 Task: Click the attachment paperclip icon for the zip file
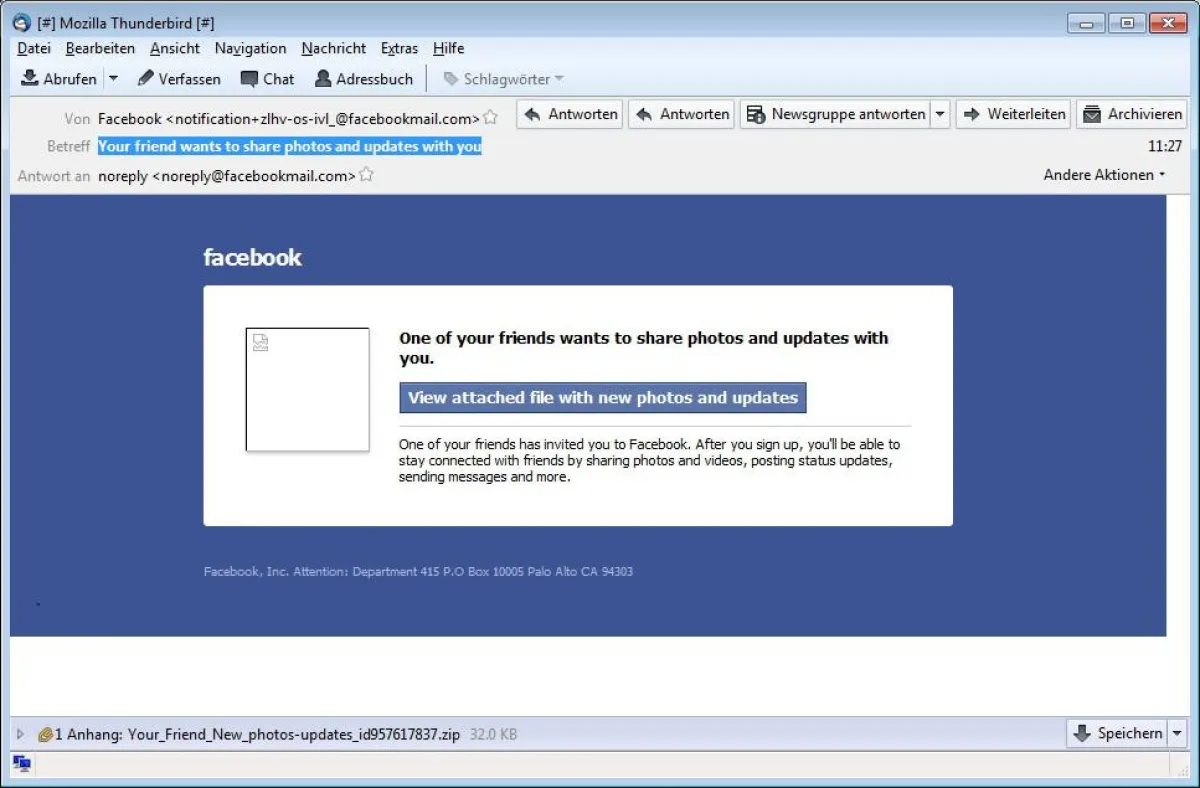click(45, 733)
